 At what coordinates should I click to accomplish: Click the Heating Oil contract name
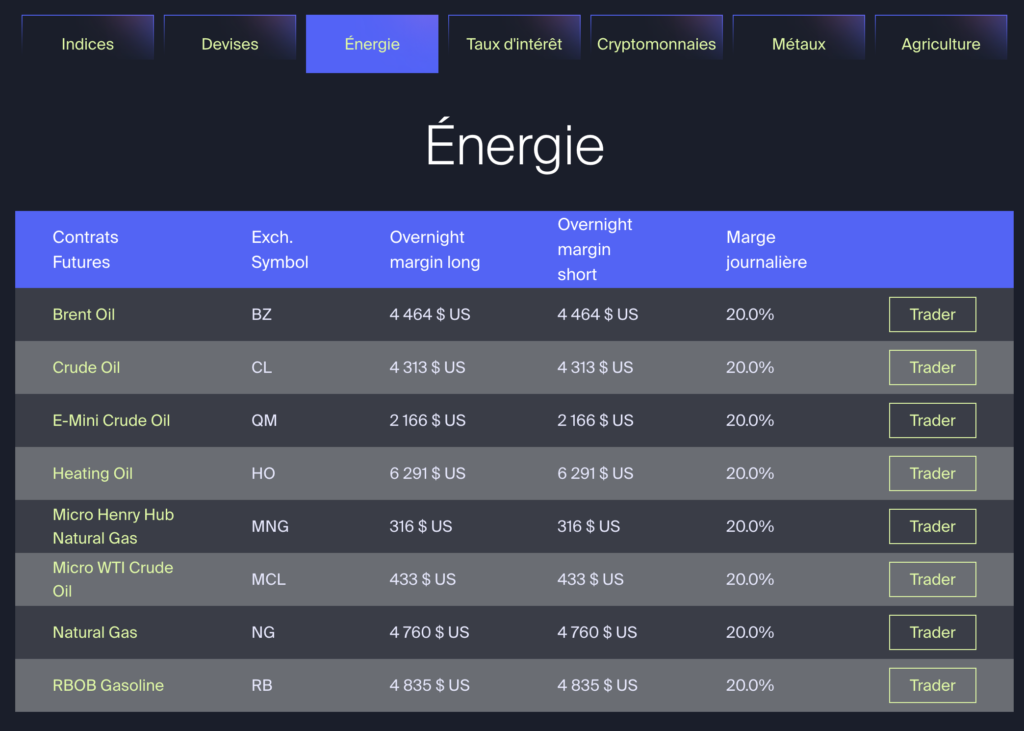click(93, 473)
